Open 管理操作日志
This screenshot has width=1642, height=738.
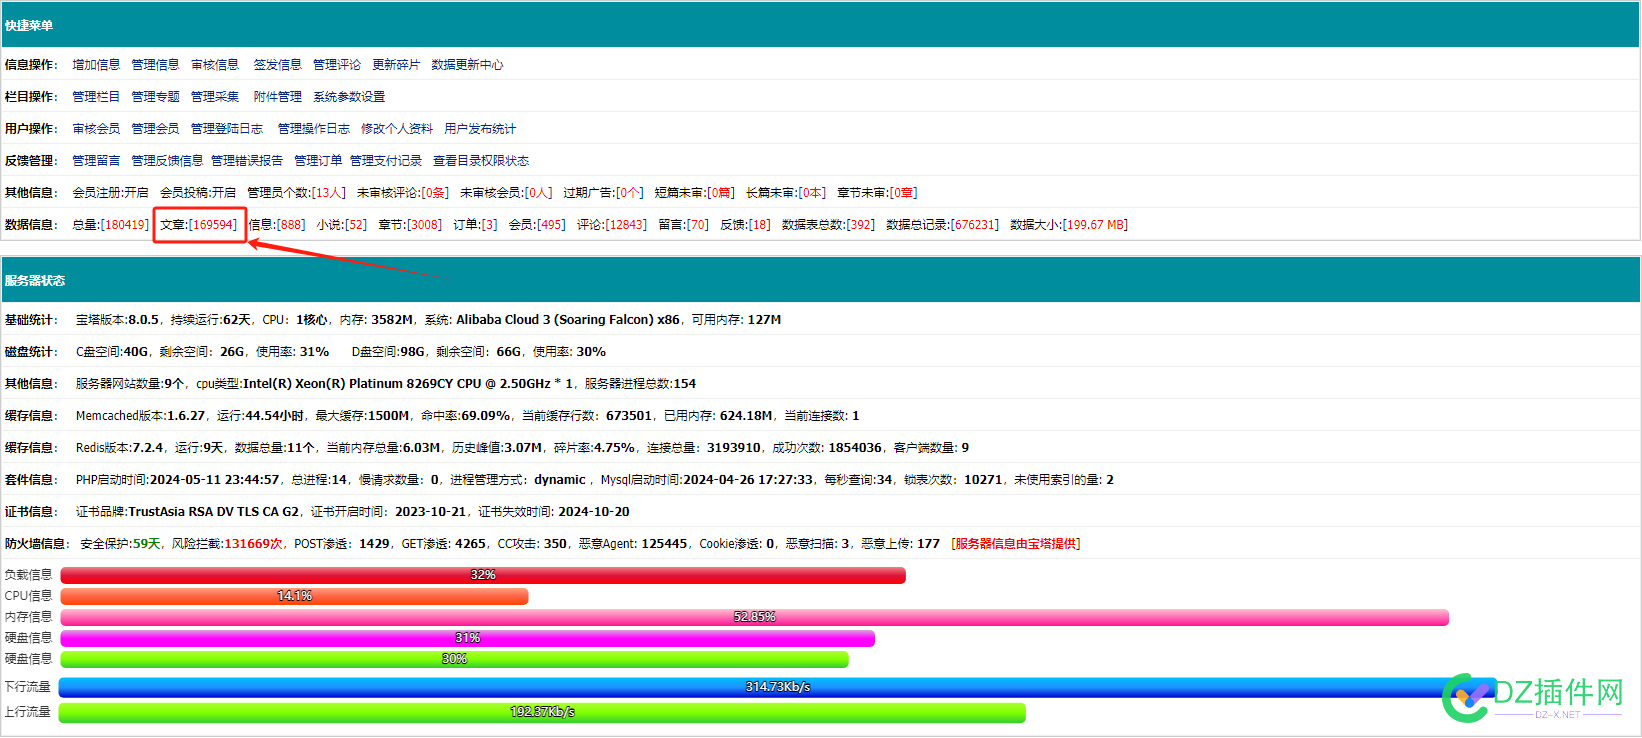coord(314,129)
